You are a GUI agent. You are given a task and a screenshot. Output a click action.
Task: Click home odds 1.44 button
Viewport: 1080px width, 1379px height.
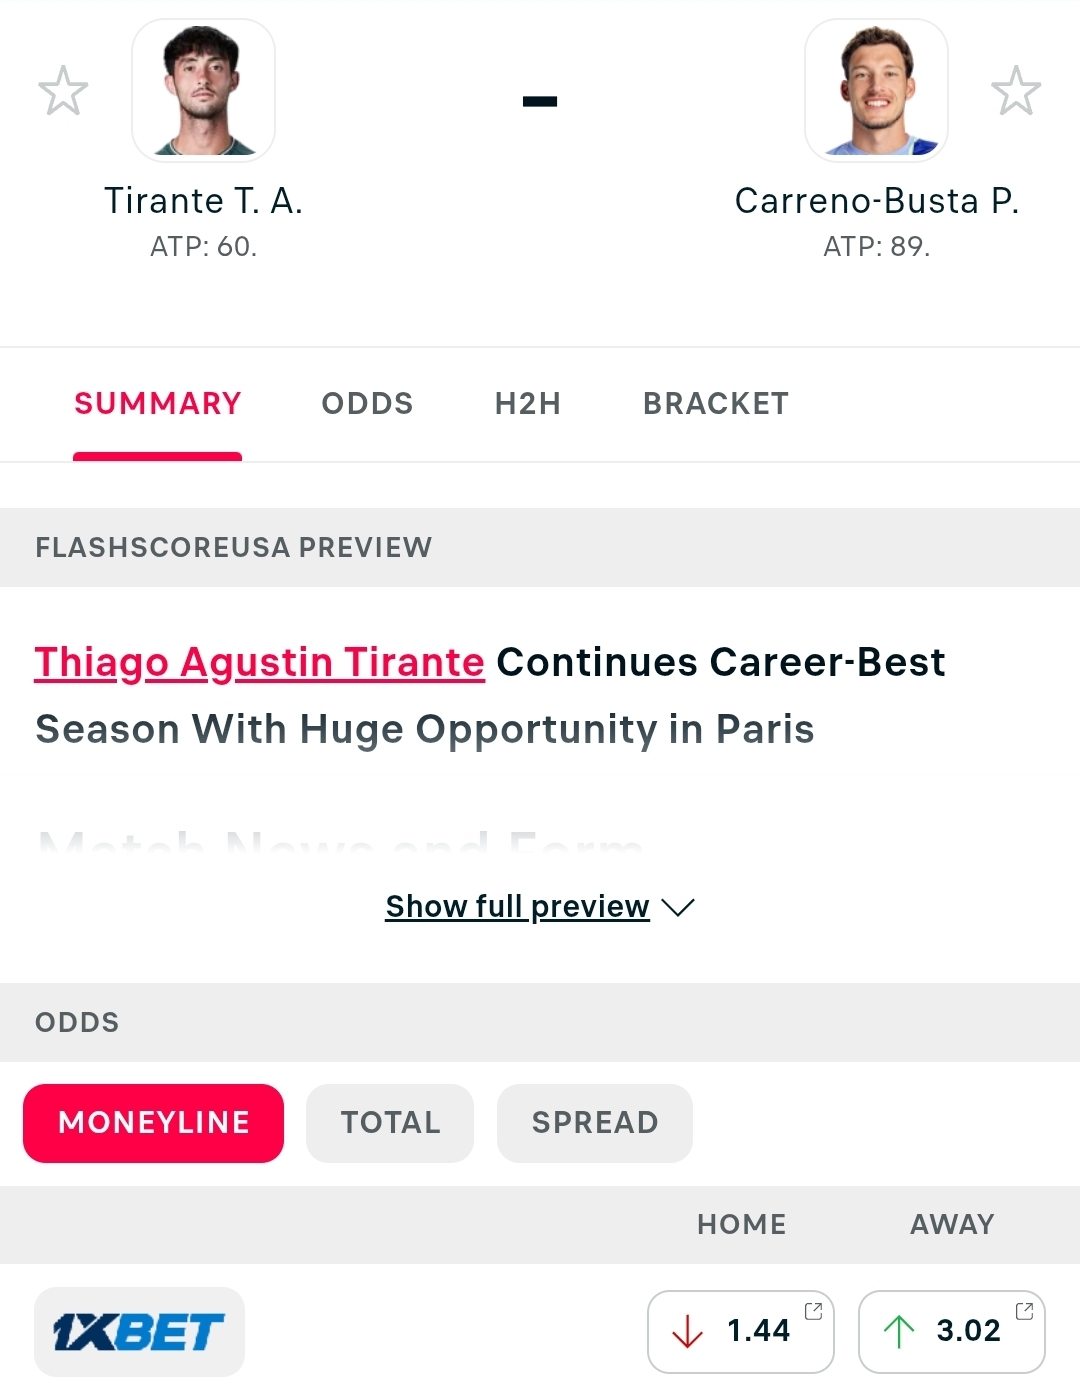click(741, 1331)
